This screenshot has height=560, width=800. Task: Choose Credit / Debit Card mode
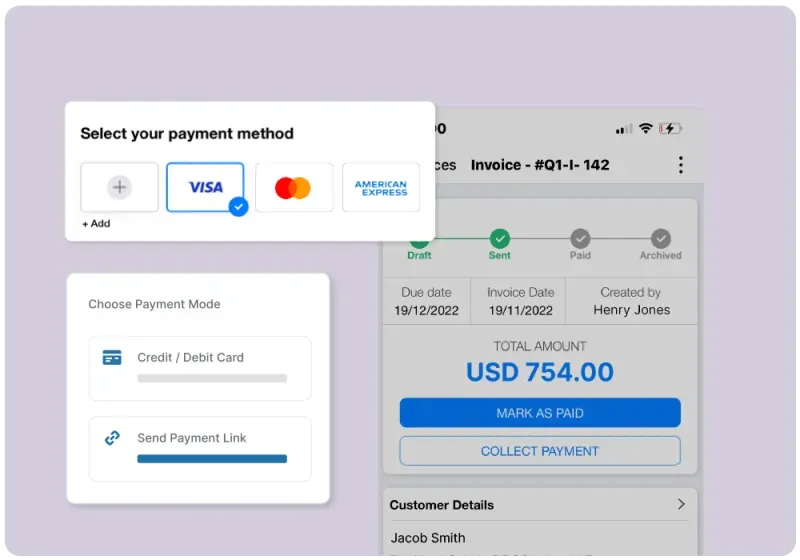tap(200, 368)
